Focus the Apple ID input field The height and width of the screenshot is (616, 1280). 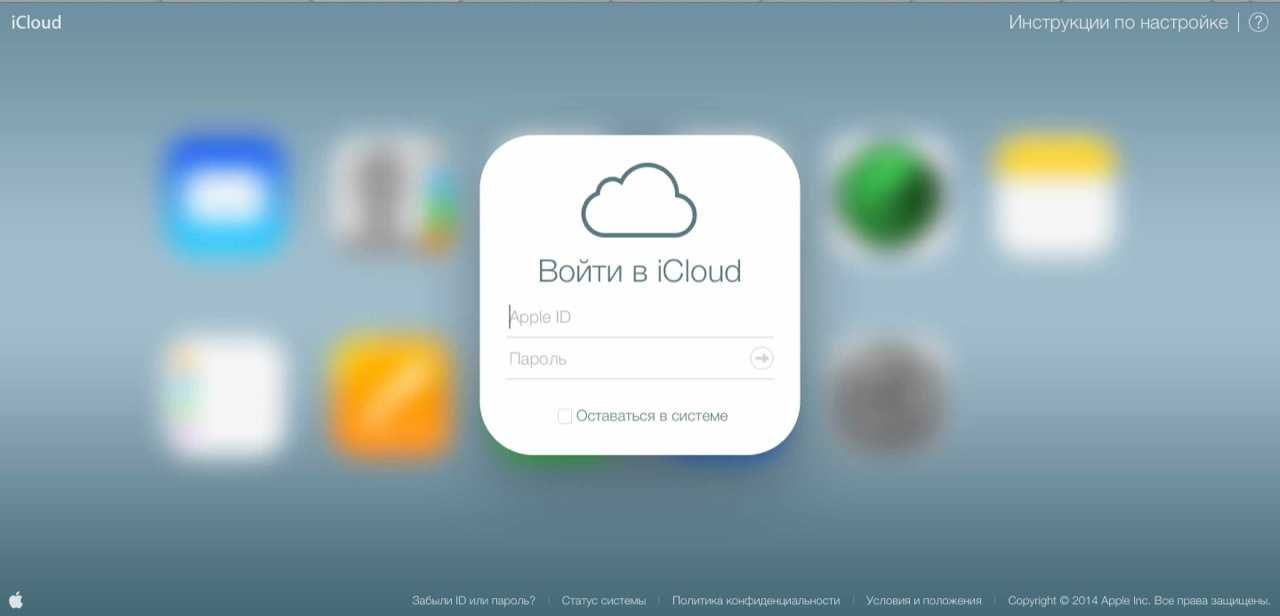638,317
